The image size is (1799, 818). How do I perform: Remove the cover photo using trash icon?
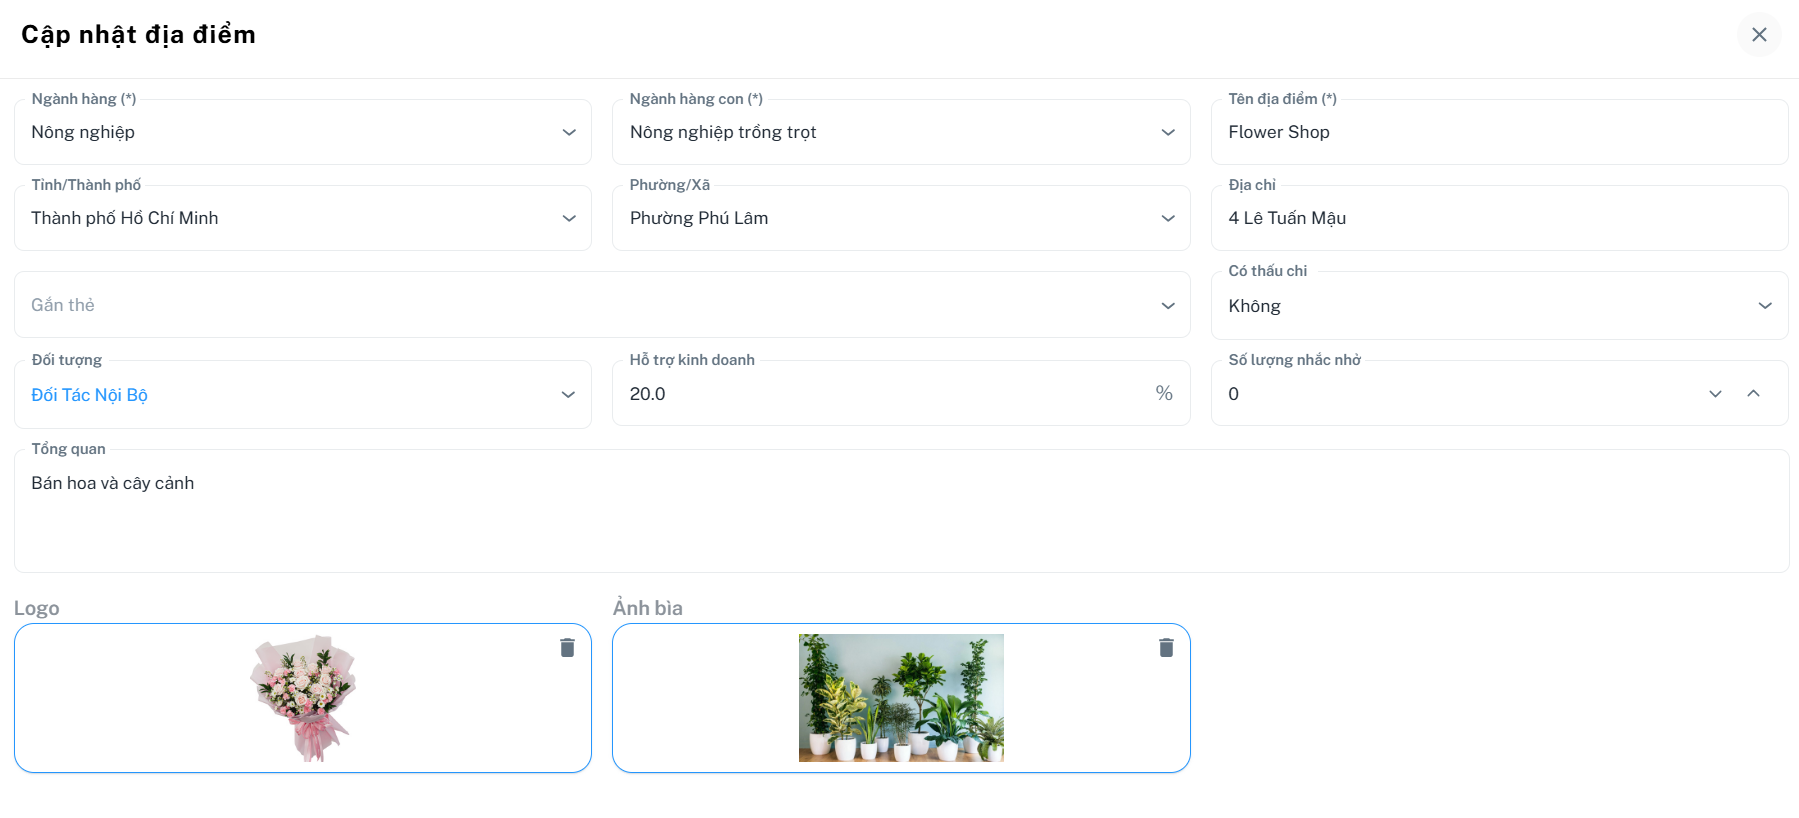pyautogui.click(x=1166, y=648)
